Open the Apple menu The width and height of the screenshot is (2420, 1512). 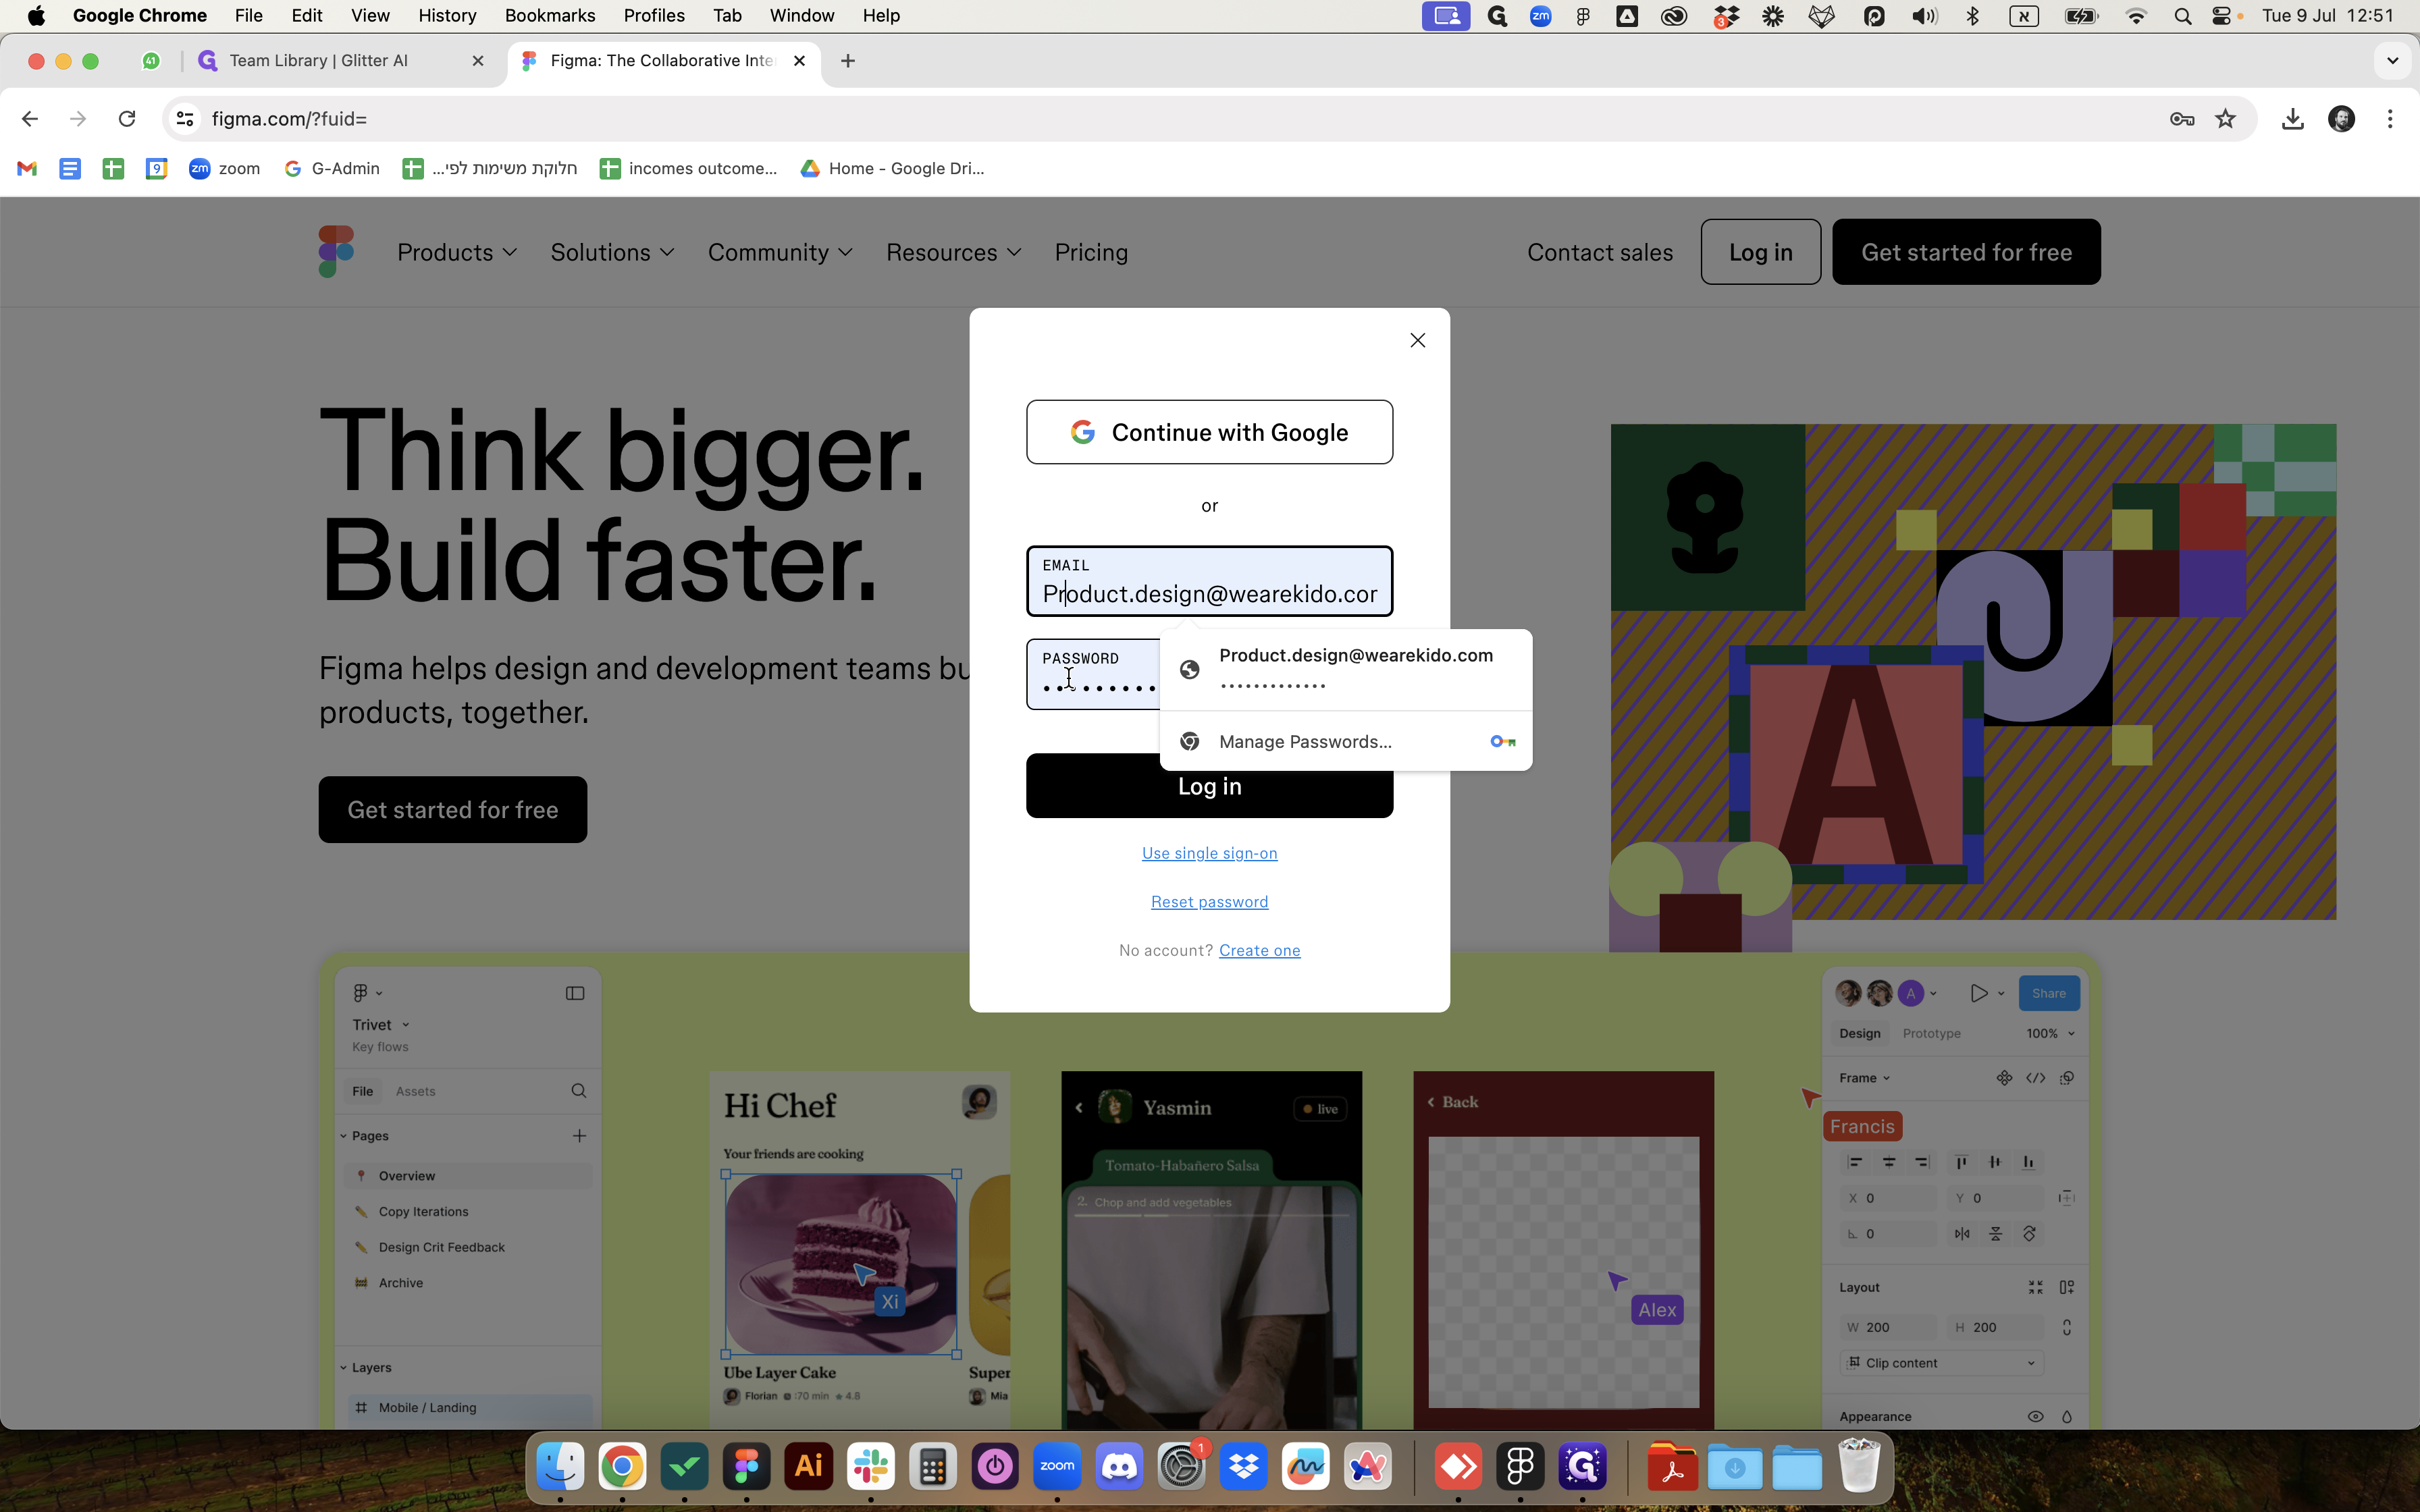(36, 15)
